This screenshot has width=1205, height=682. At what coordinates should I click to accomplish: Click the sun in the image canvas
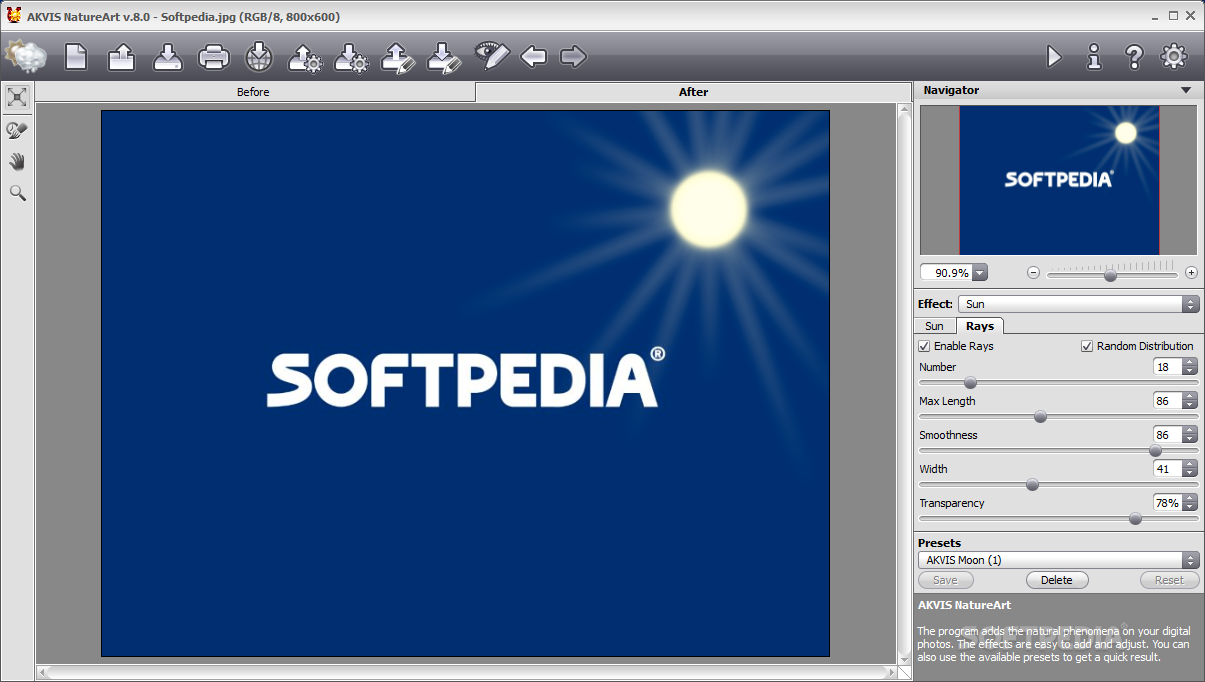[x=708, y=208]
